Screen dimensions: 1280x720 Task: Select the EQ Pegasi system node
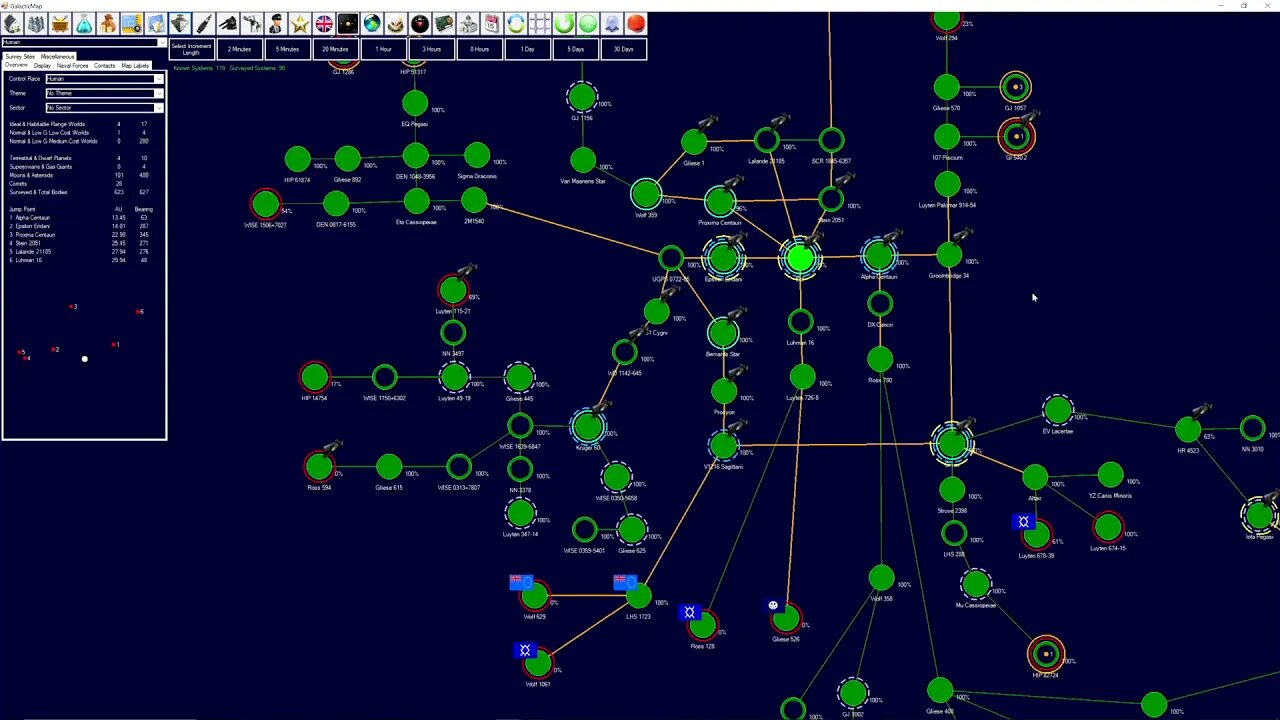point(415,103)
